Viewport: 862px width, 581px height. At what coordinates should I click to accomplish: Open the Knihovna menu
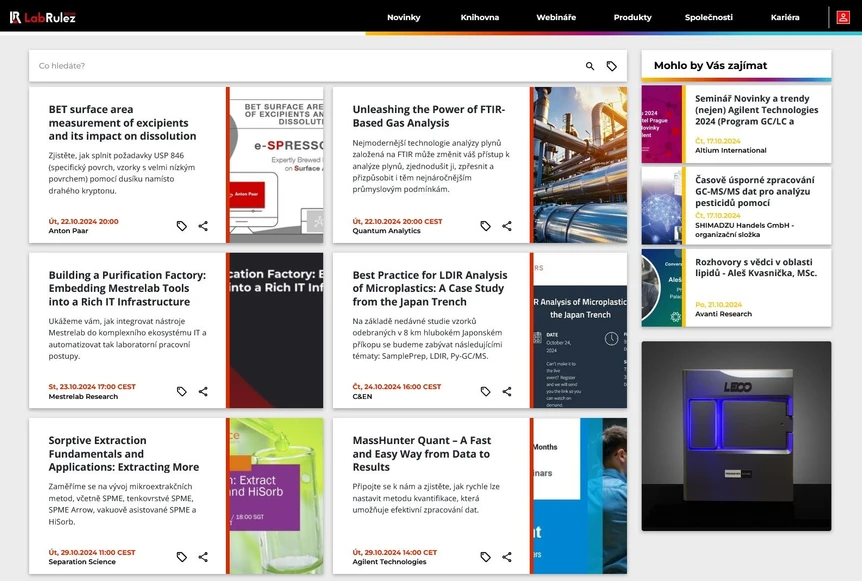coord(480,17)
